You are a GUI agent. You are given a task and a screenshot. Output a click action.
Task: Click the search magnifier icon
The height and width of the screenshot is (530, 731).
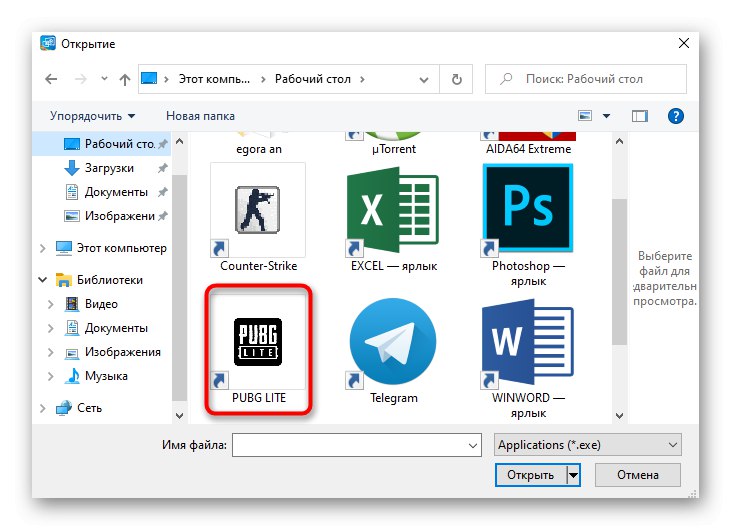(506, 79)
